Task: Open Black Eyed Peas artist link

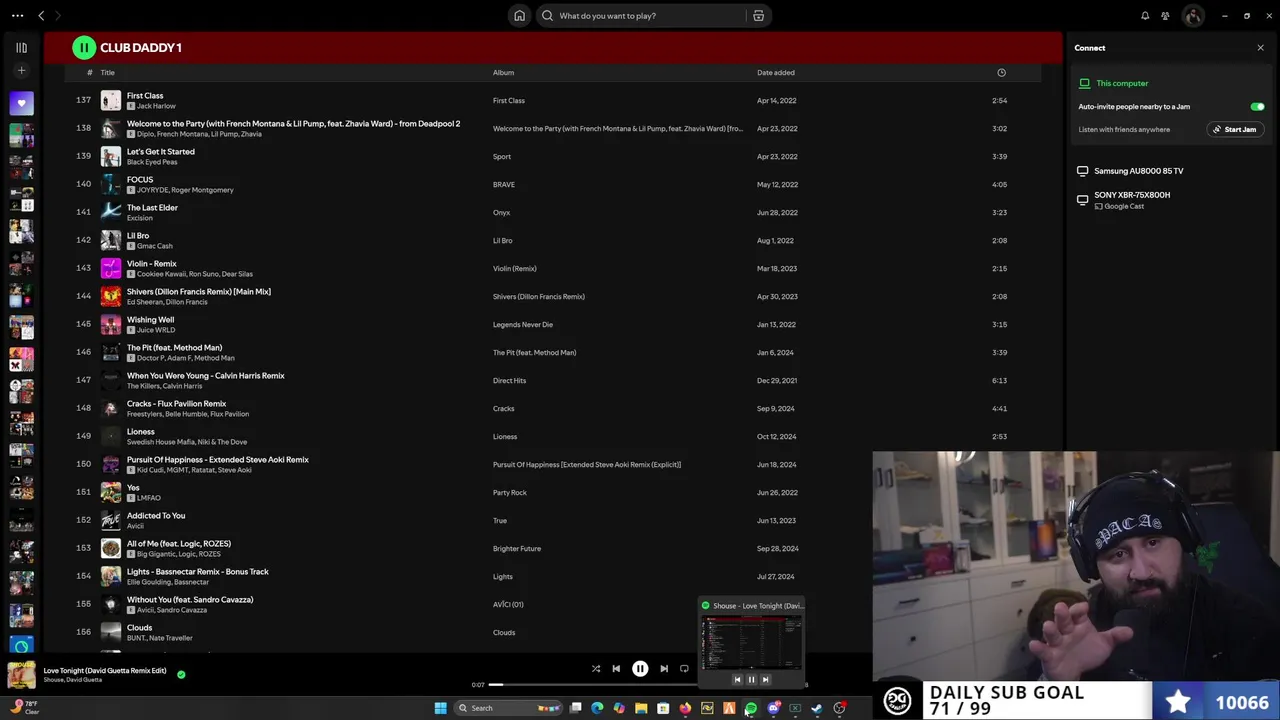Action: point(152,162)
